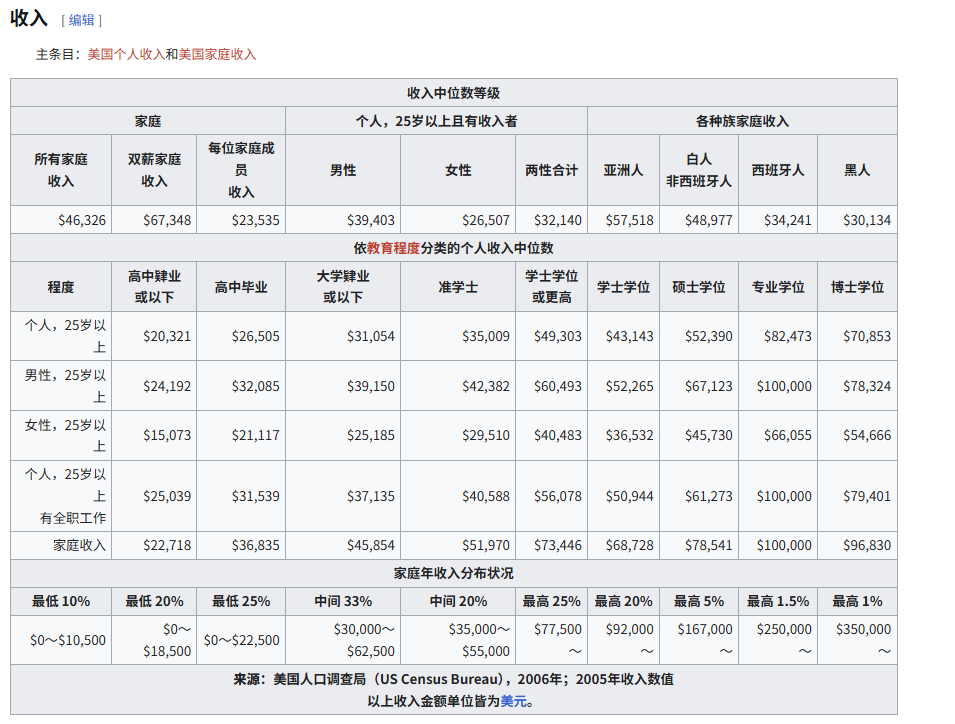
Task: Click the $73,446 cell
Action: click(552, 545)
